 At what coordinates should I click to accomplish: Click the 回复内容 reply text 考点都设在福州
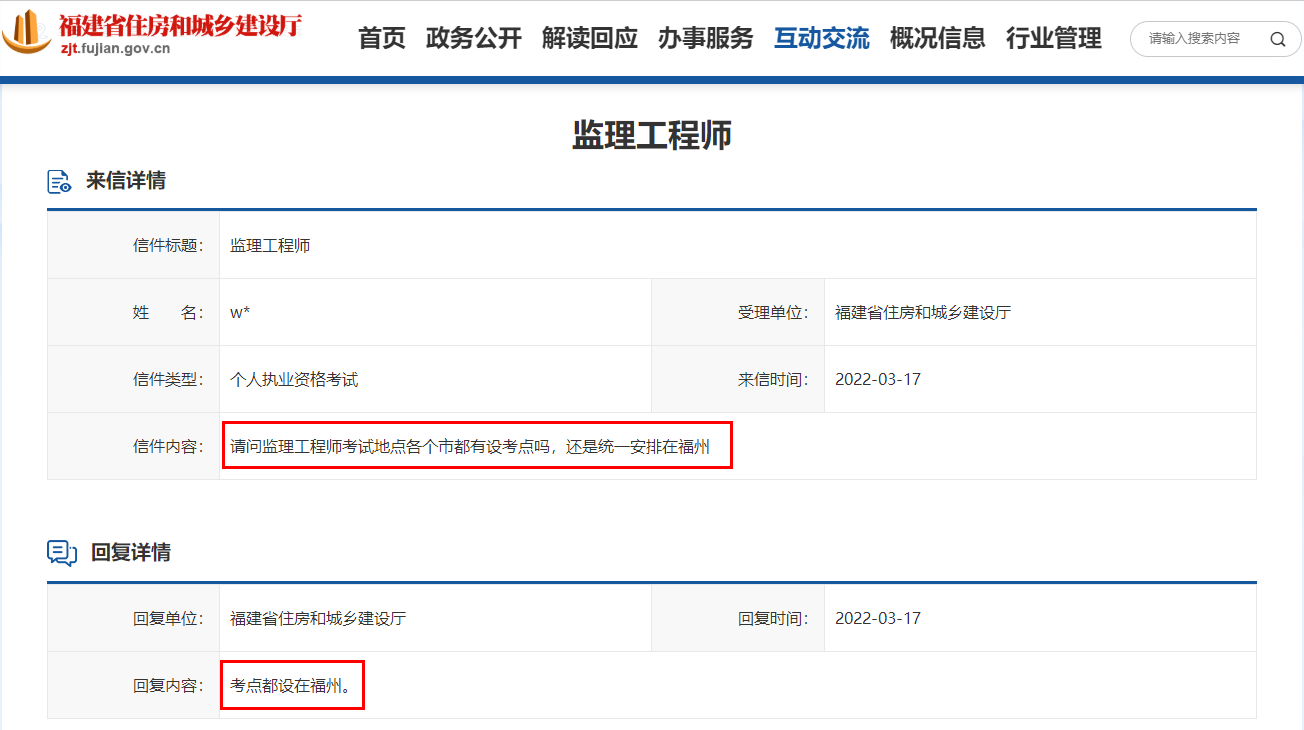[291, 685]
